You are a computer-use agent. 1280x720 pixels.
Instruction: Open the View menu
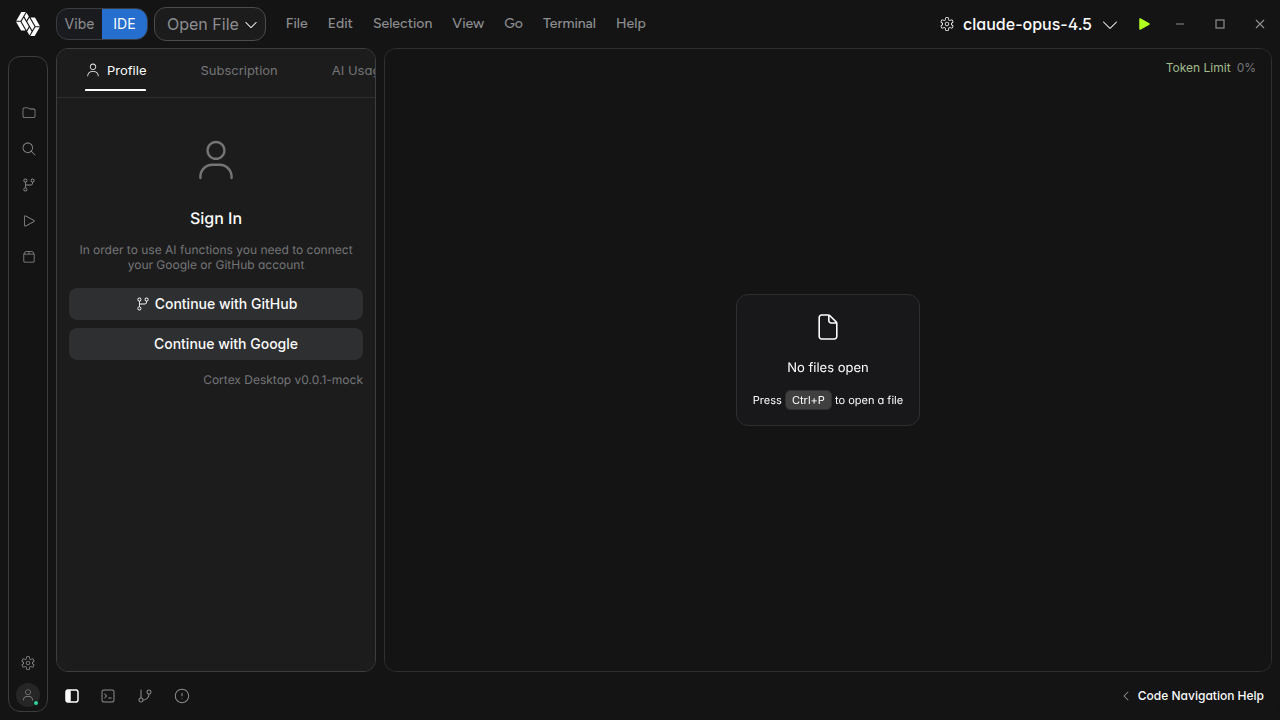click(468, 23)
